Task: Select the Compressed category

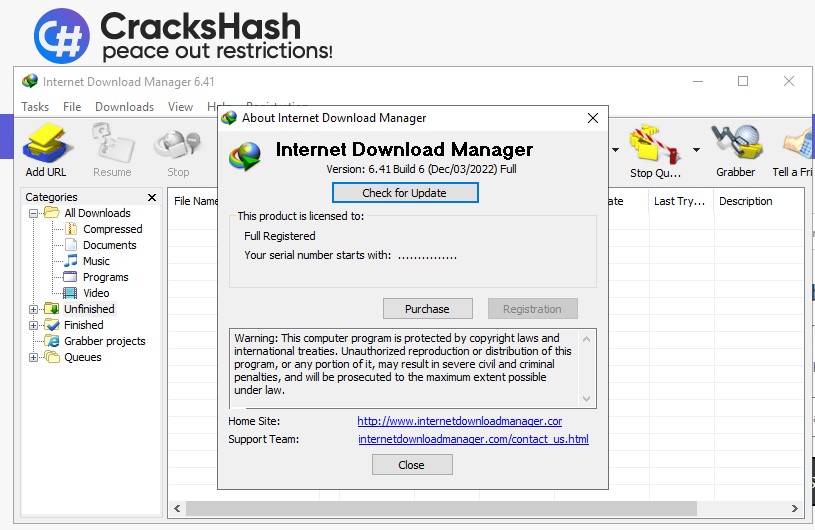Action: click(112, 229)
